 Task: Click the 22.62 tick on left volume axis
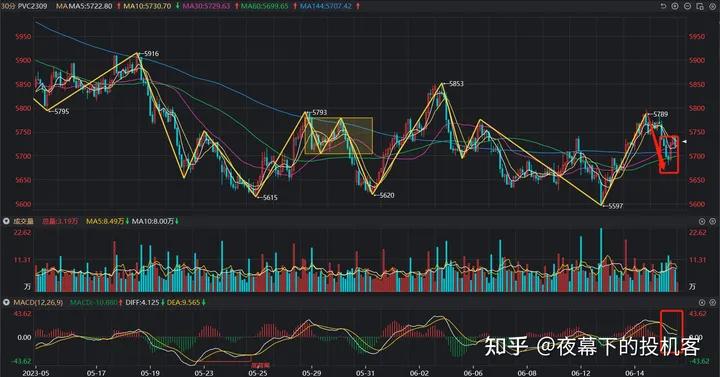pos(22,232)
